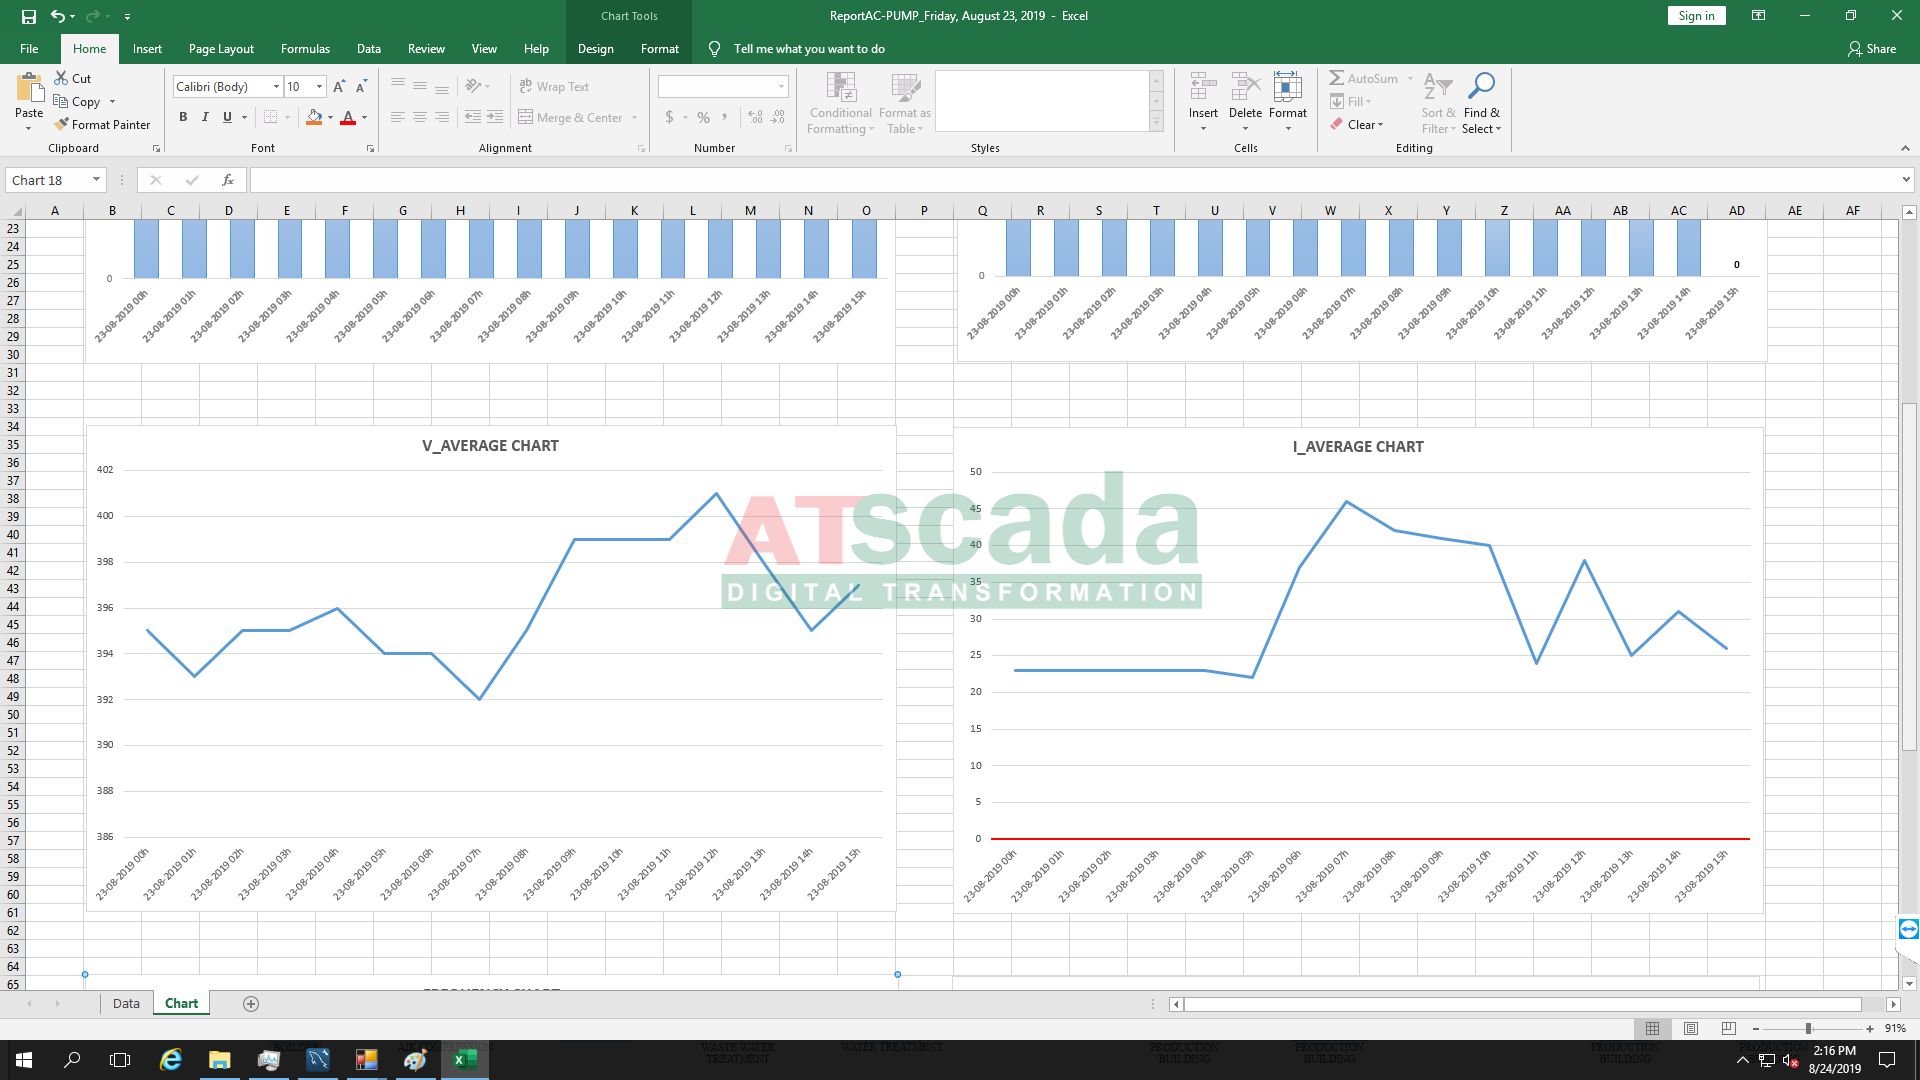Toggle Bold formatting
Screen dimensions: 1920x1080
click(x=183, y=117)
